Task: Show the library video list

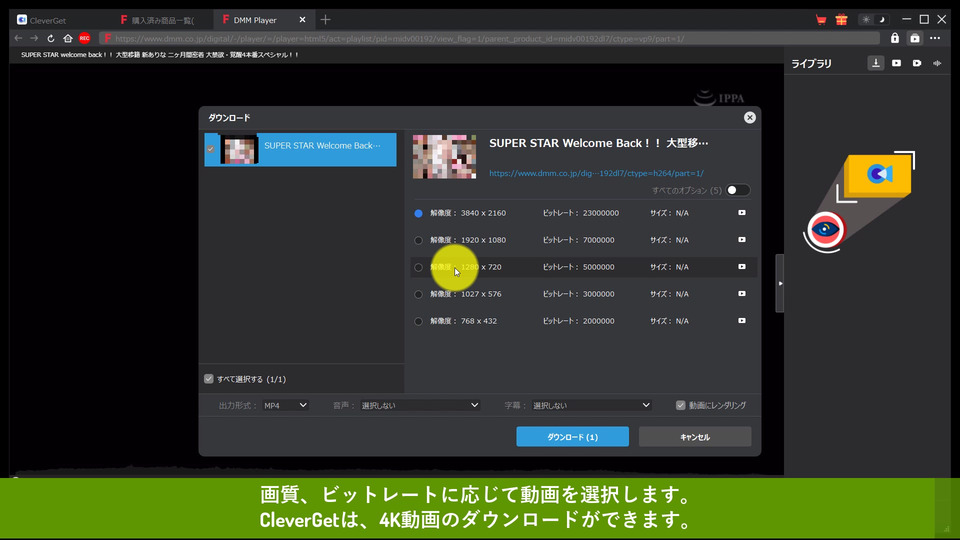Action: click(x=896, y=63)
